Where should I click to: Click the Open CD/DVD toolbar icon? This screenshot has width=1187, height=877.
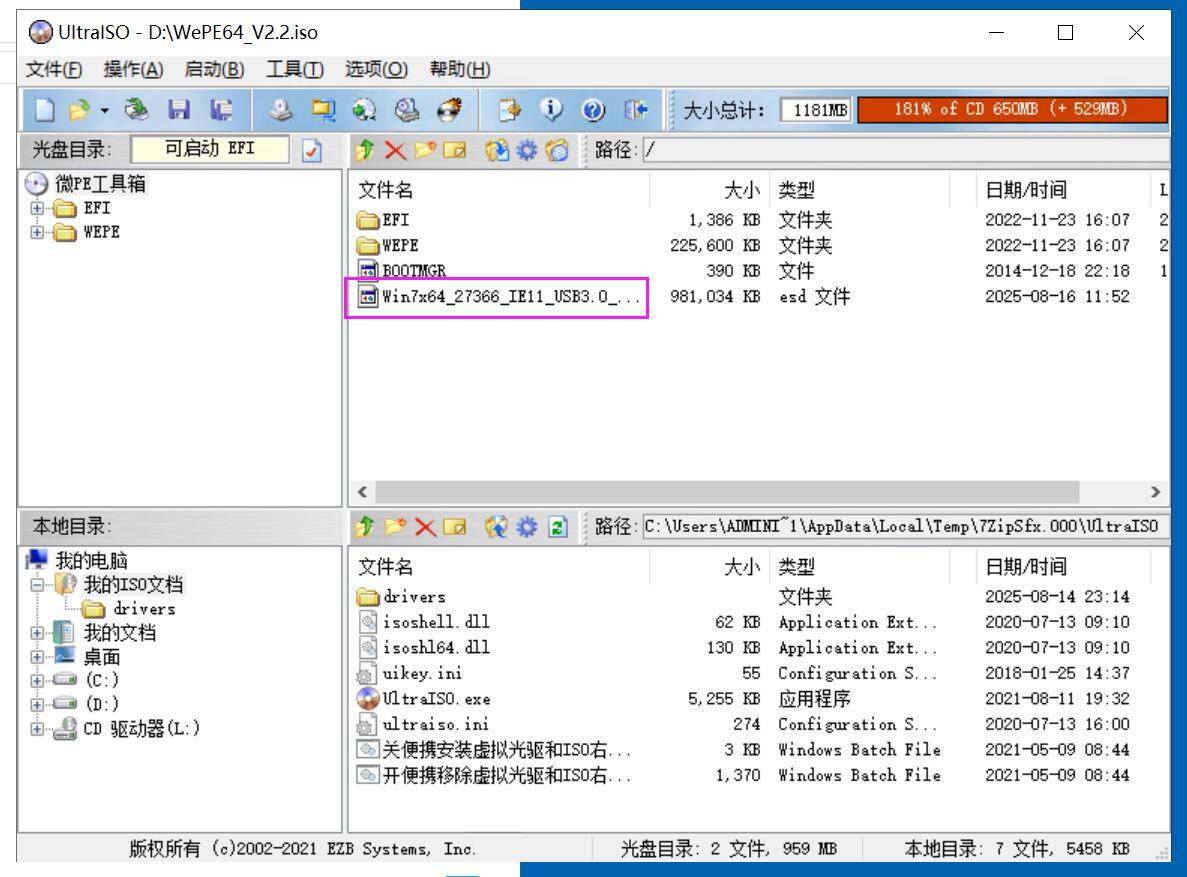[137, 111]
